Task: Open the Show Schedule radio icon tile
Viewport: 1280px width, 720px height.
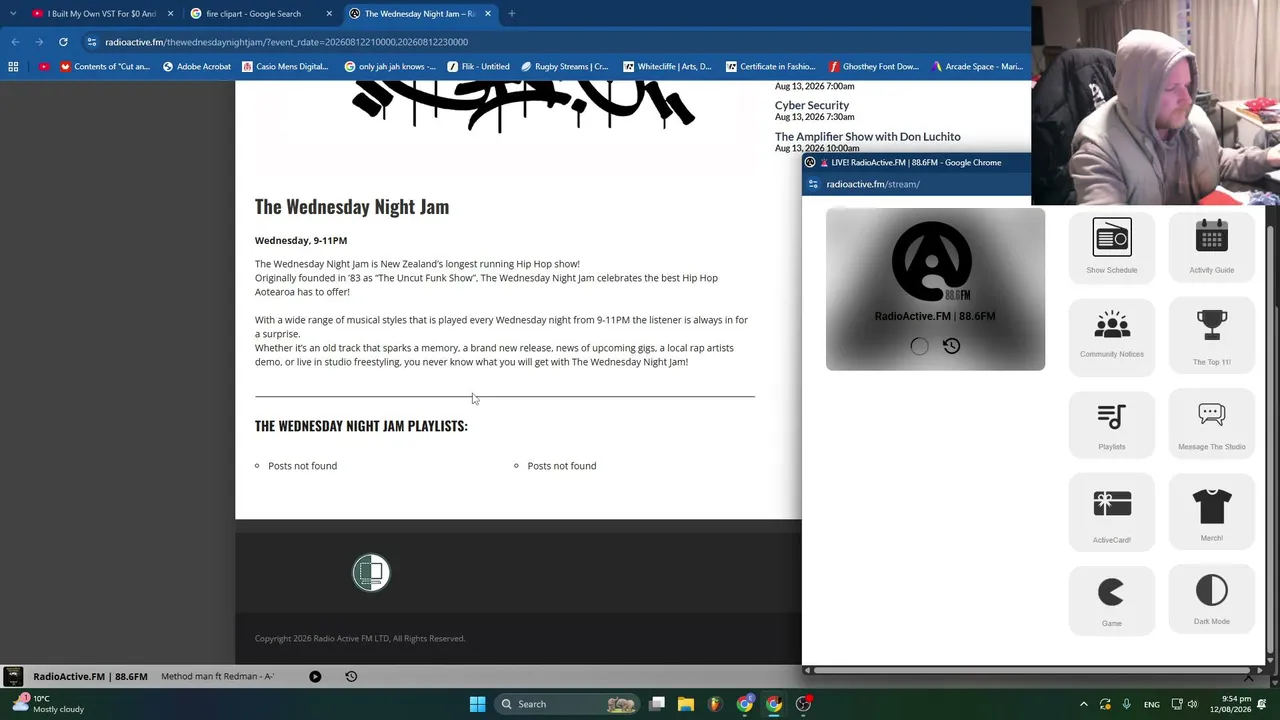Action: pyautogui.click(x=1111, y=247)
